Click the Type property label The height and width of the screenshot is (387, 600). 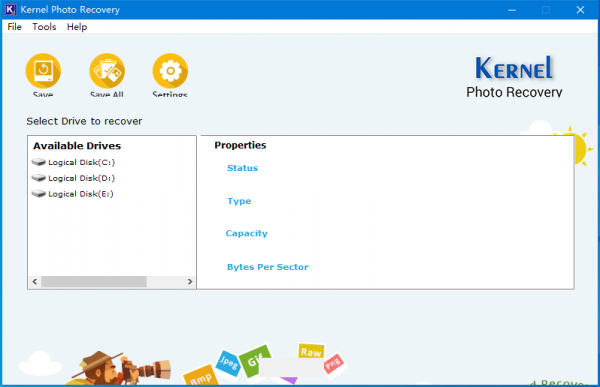pos(239,201)
